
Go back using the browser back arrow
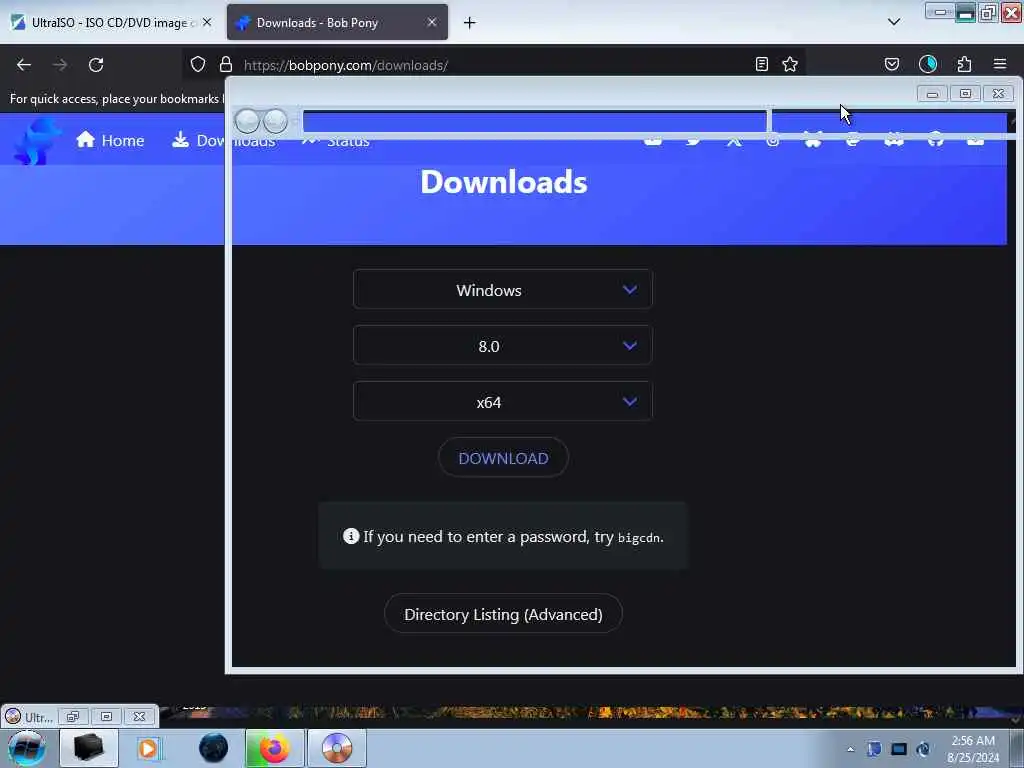(x=24, y=65)
